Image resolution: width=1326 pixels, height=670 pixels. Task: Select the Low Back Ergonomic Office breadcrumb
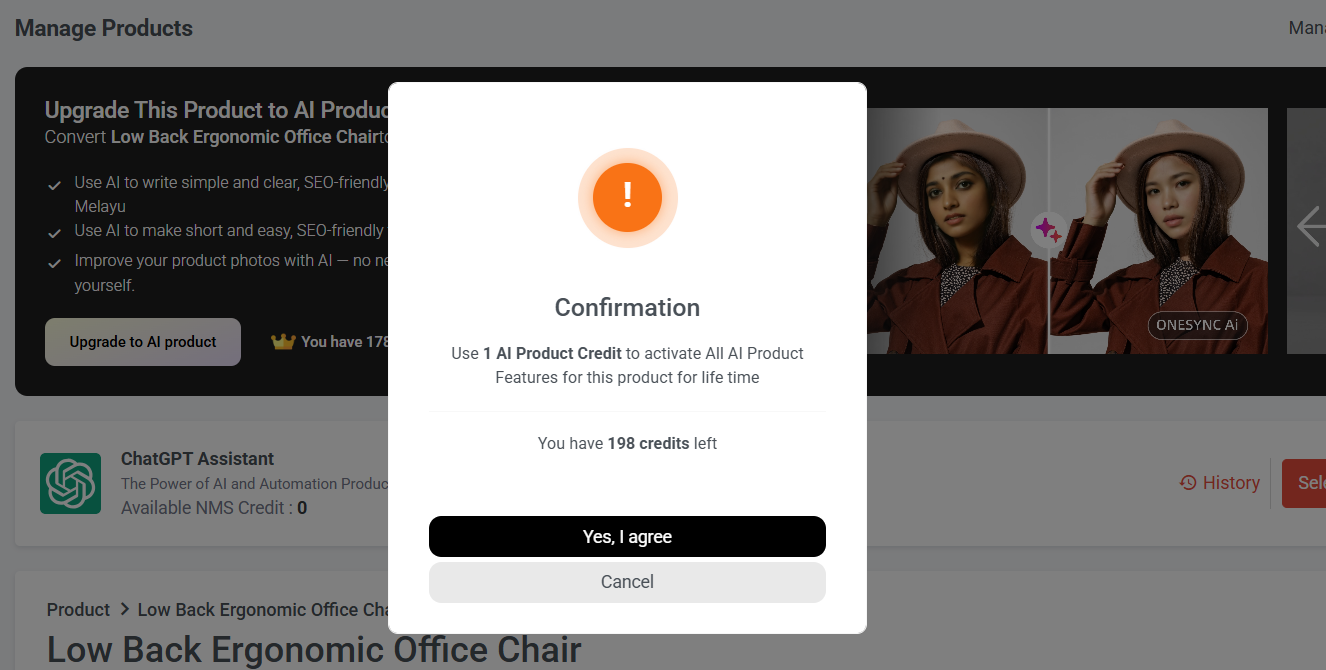pos(262,610)
